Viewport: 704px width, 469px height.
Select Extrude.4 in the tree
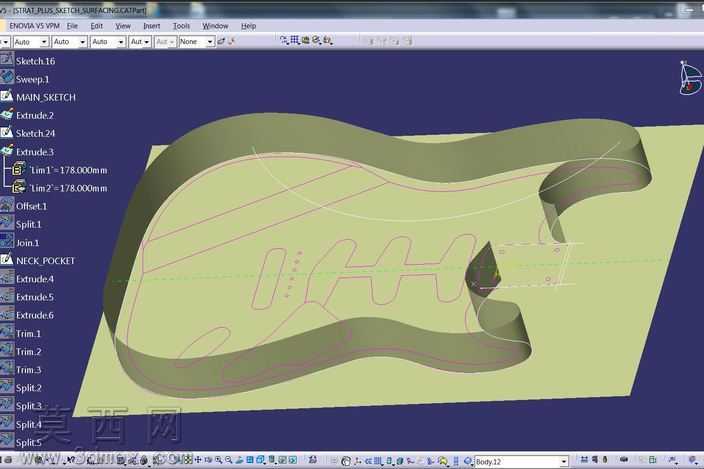click(x=35, y=279)
